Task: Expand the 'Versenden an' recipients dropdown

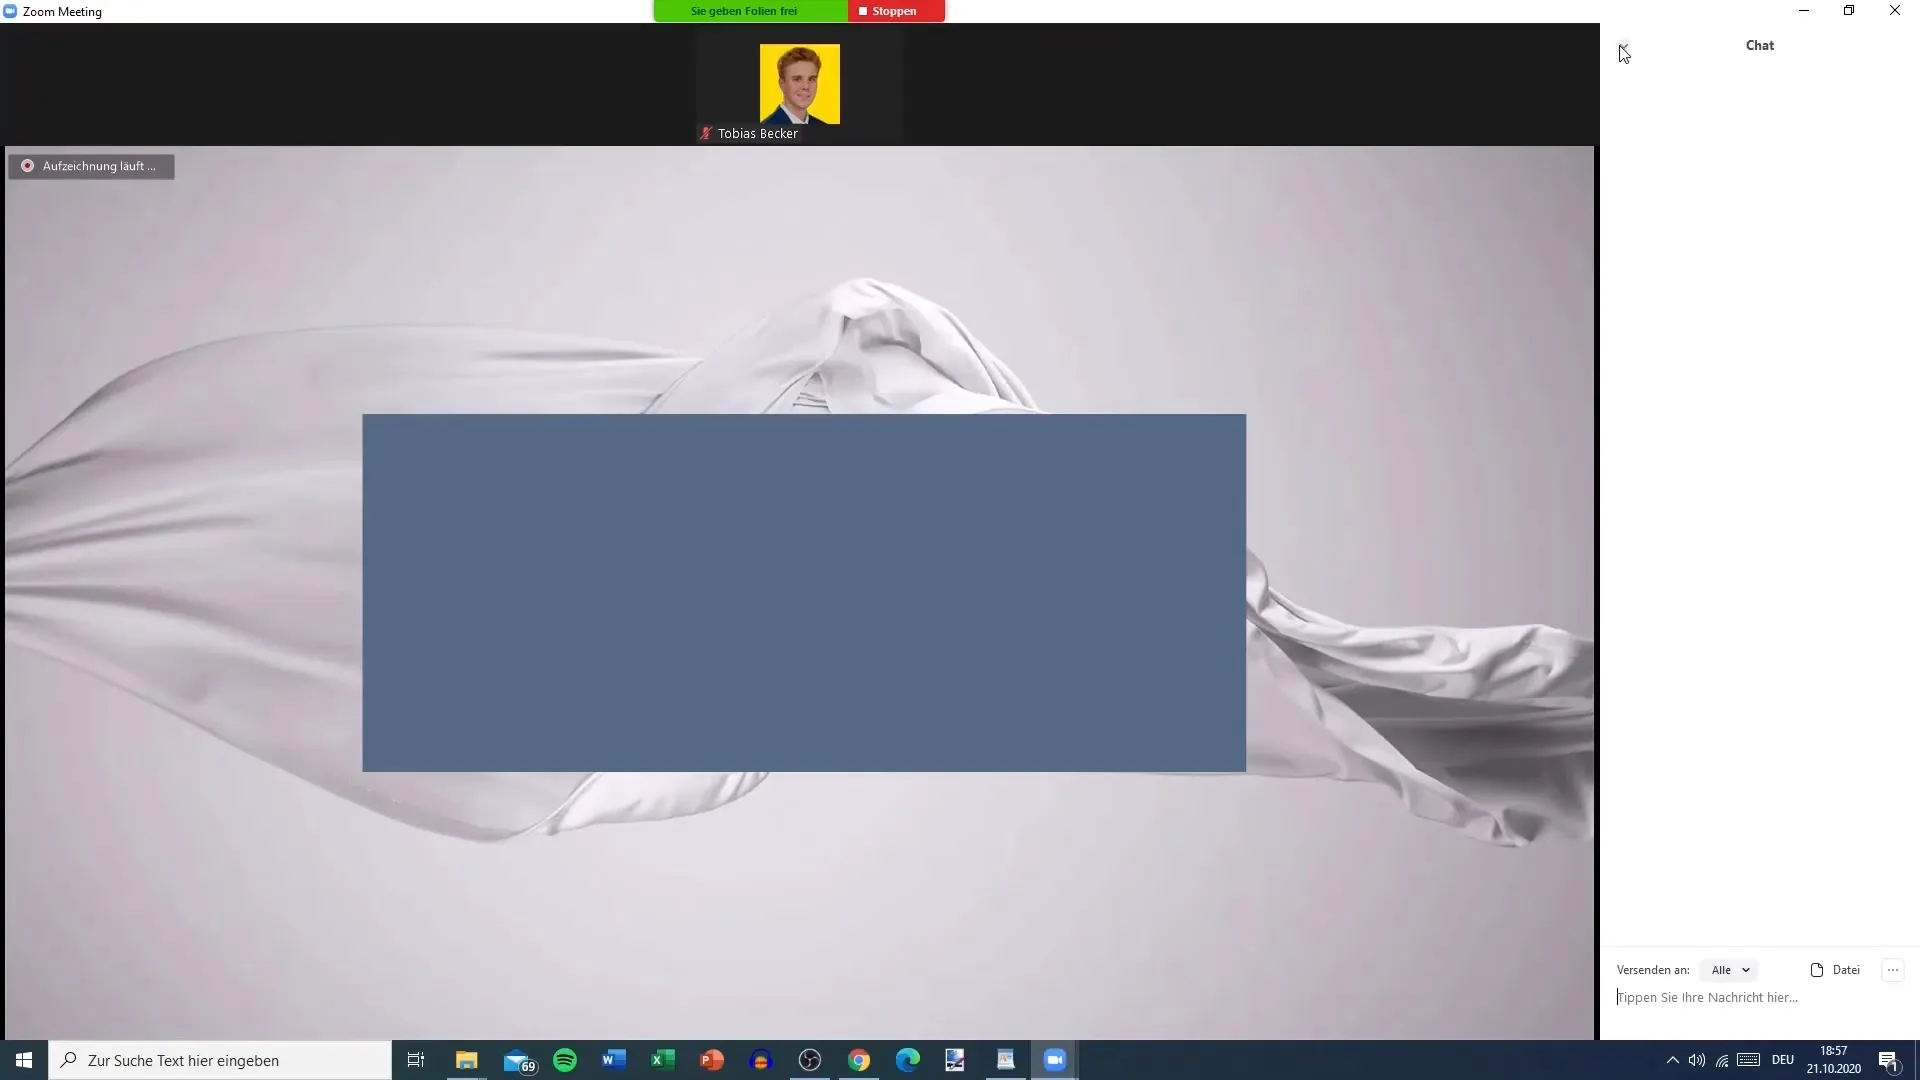Action: coord(1729,969)
